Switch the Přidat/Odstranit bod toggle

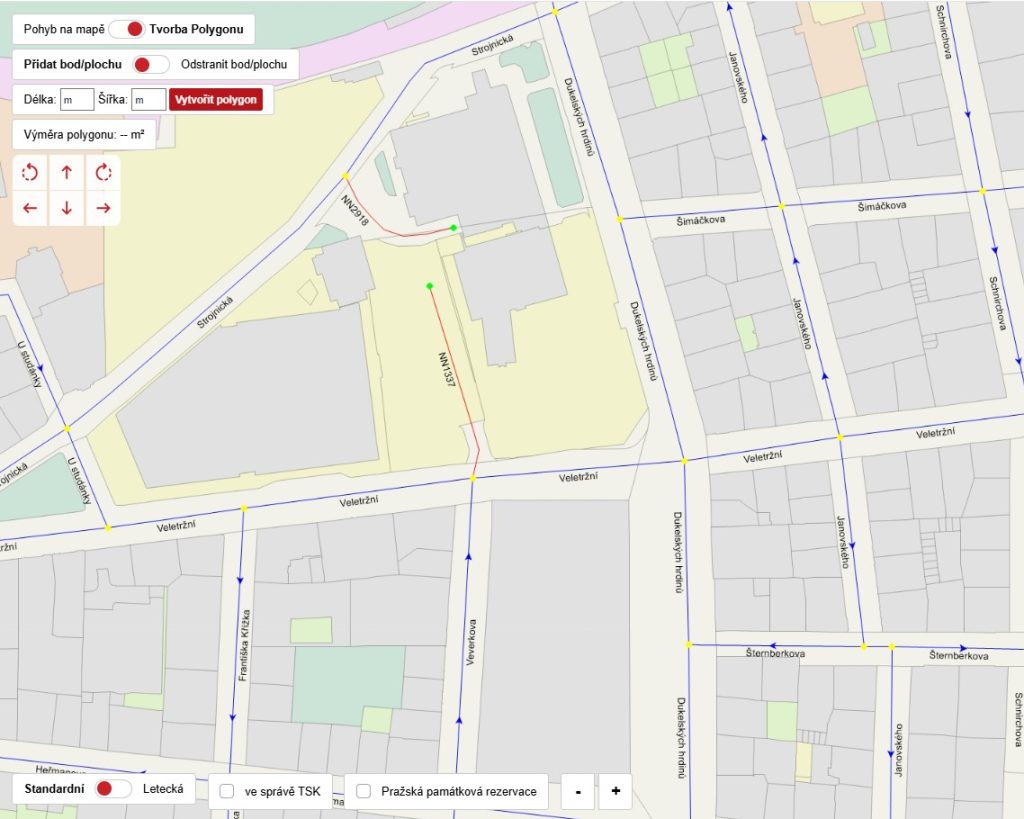point(151,64)
